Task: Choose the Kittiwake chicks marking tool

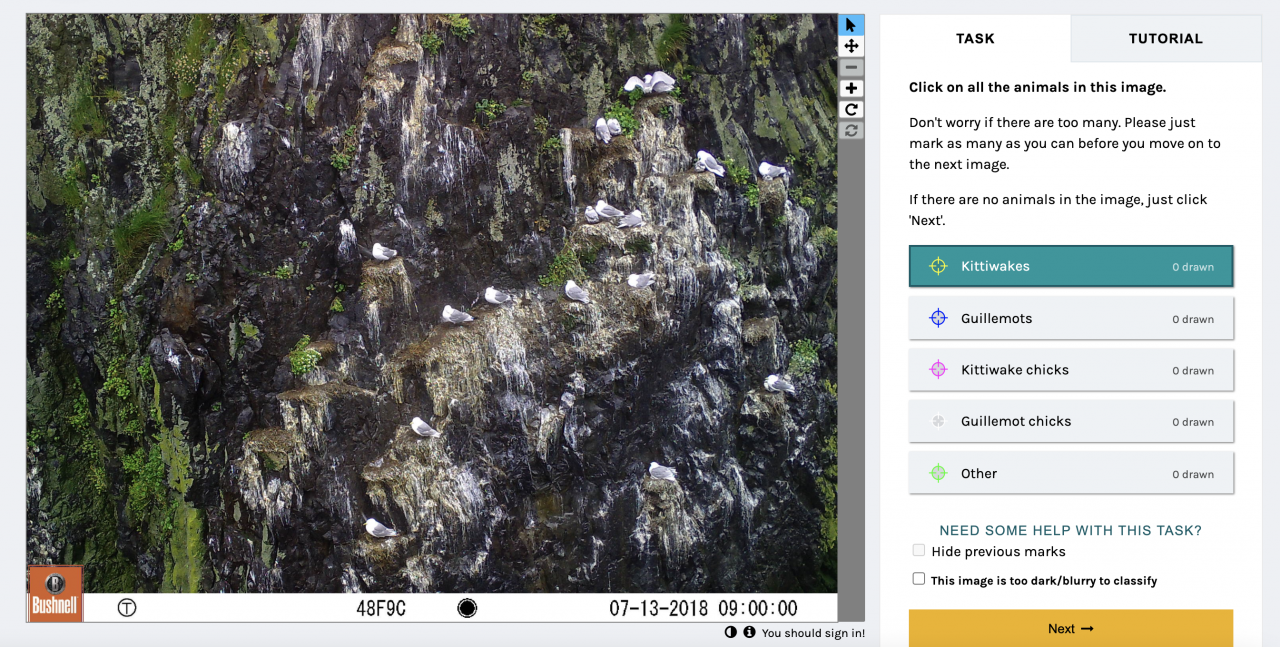Action: (x=1071, y=369)
